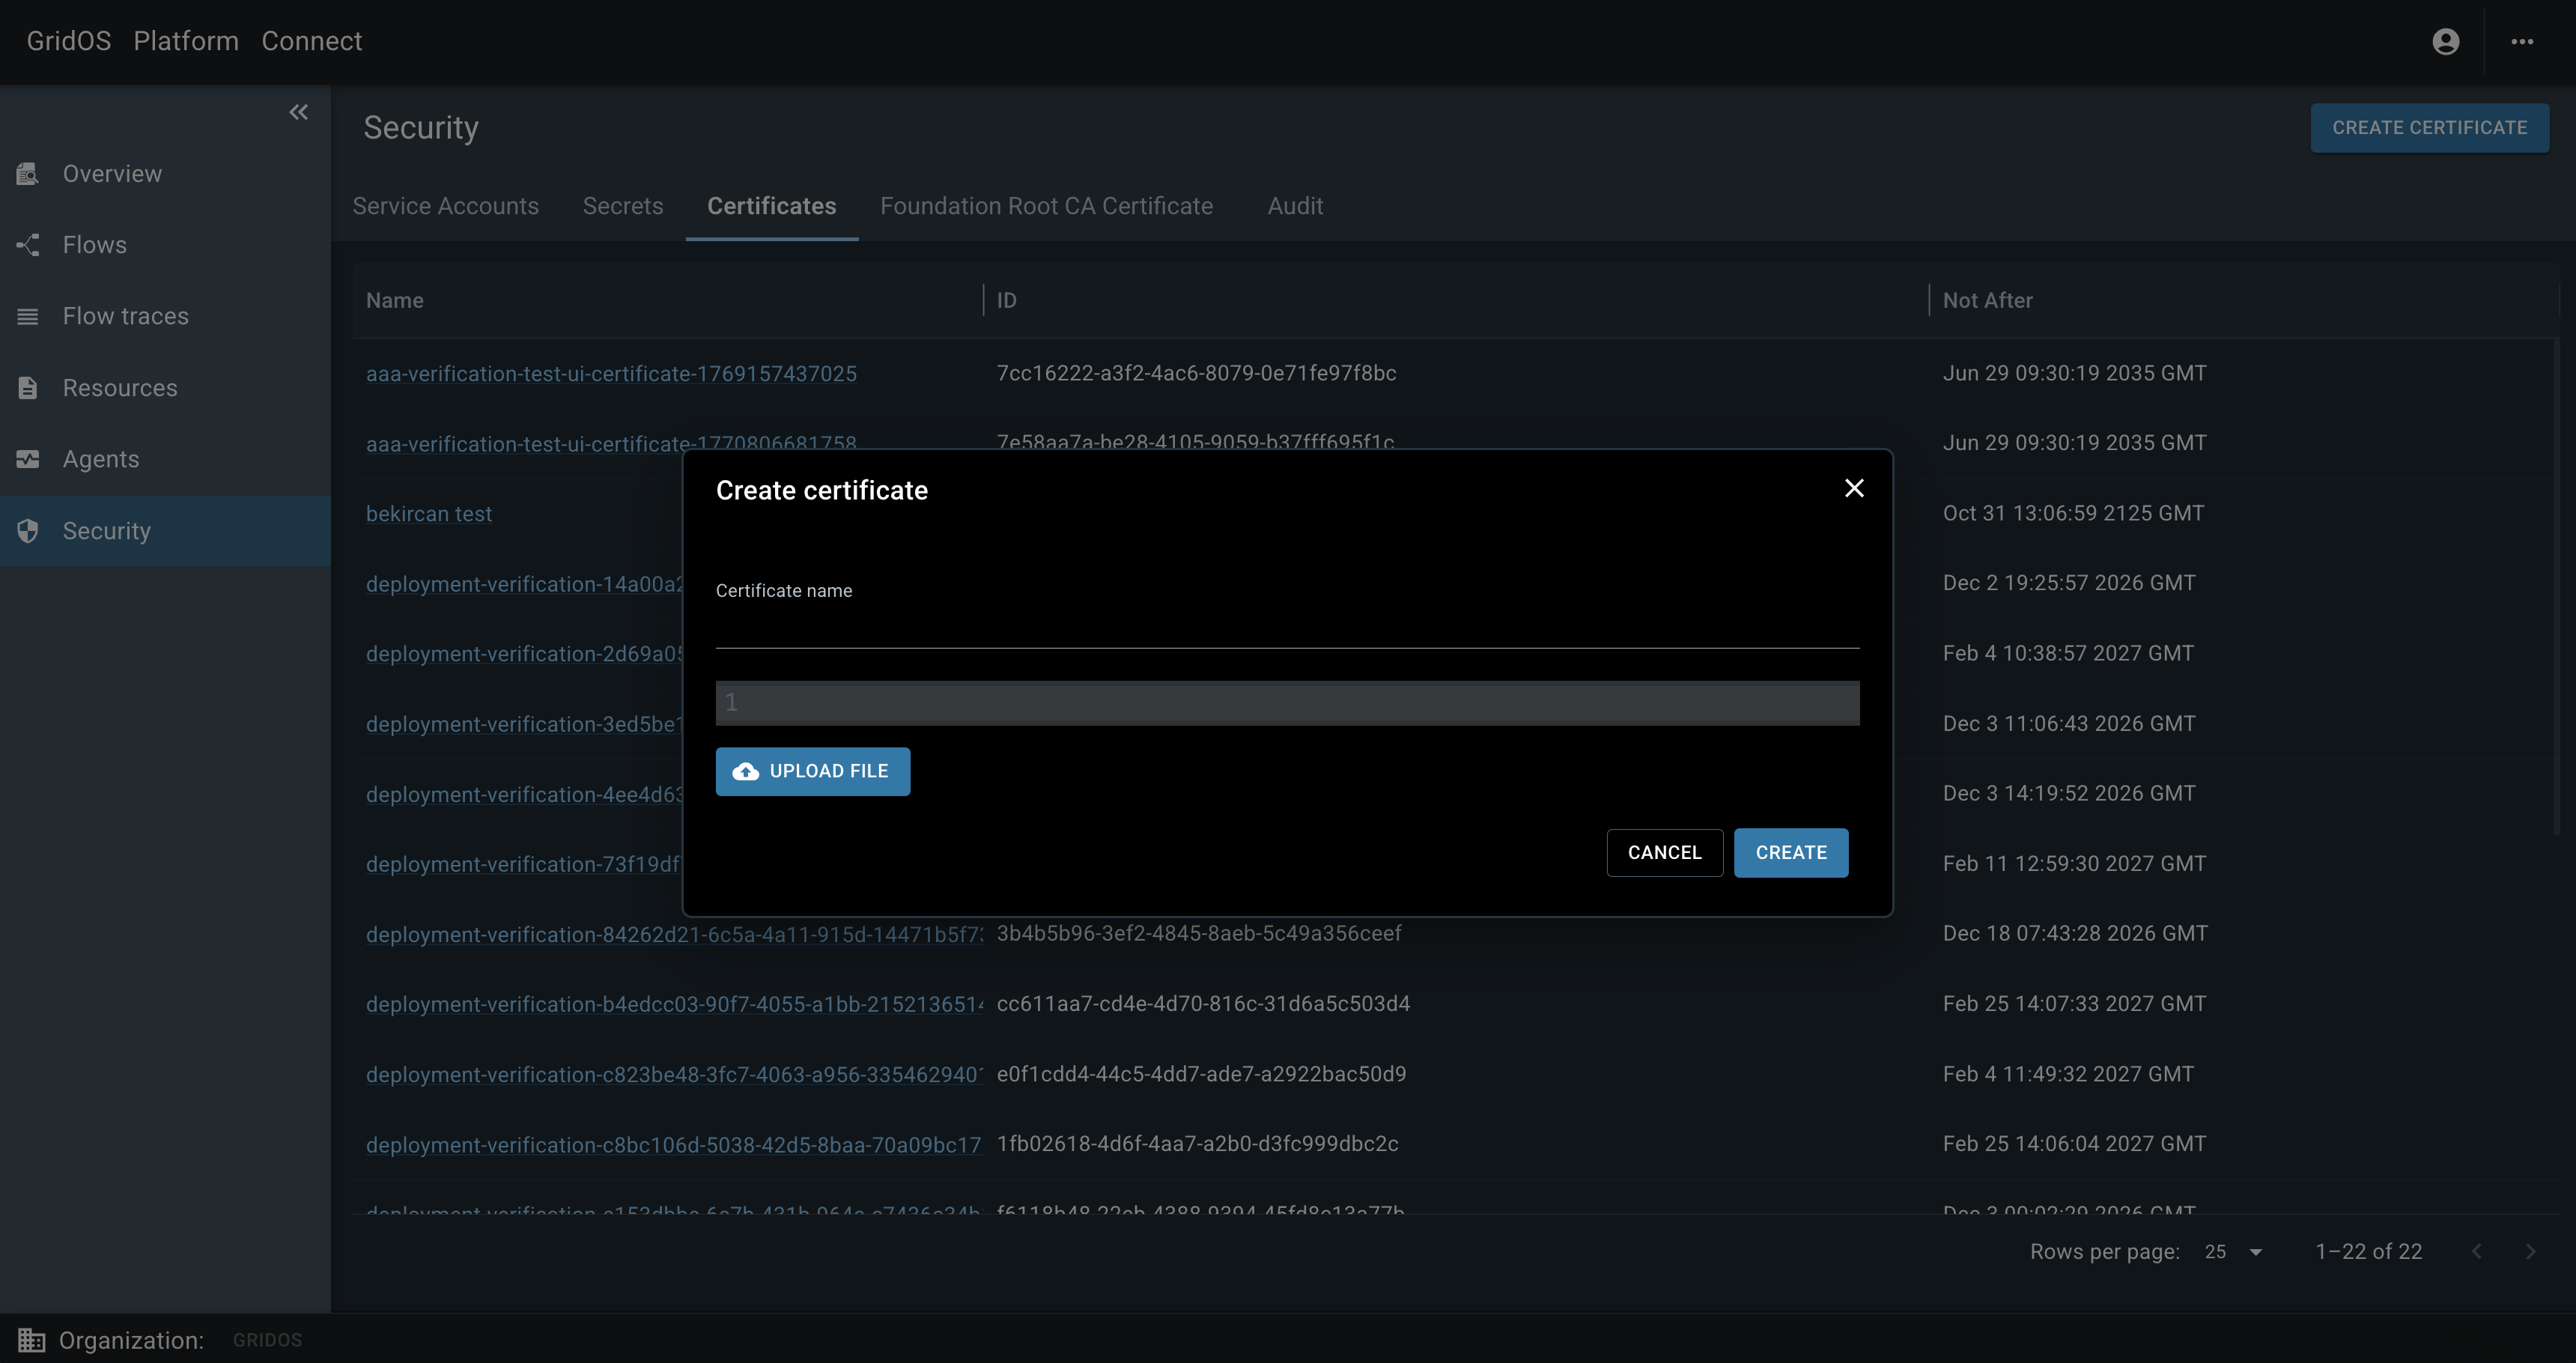Viewport: 2576px width, 1363px height.
Task: Click the Flow traces list icon
Action: pos(28,316)
